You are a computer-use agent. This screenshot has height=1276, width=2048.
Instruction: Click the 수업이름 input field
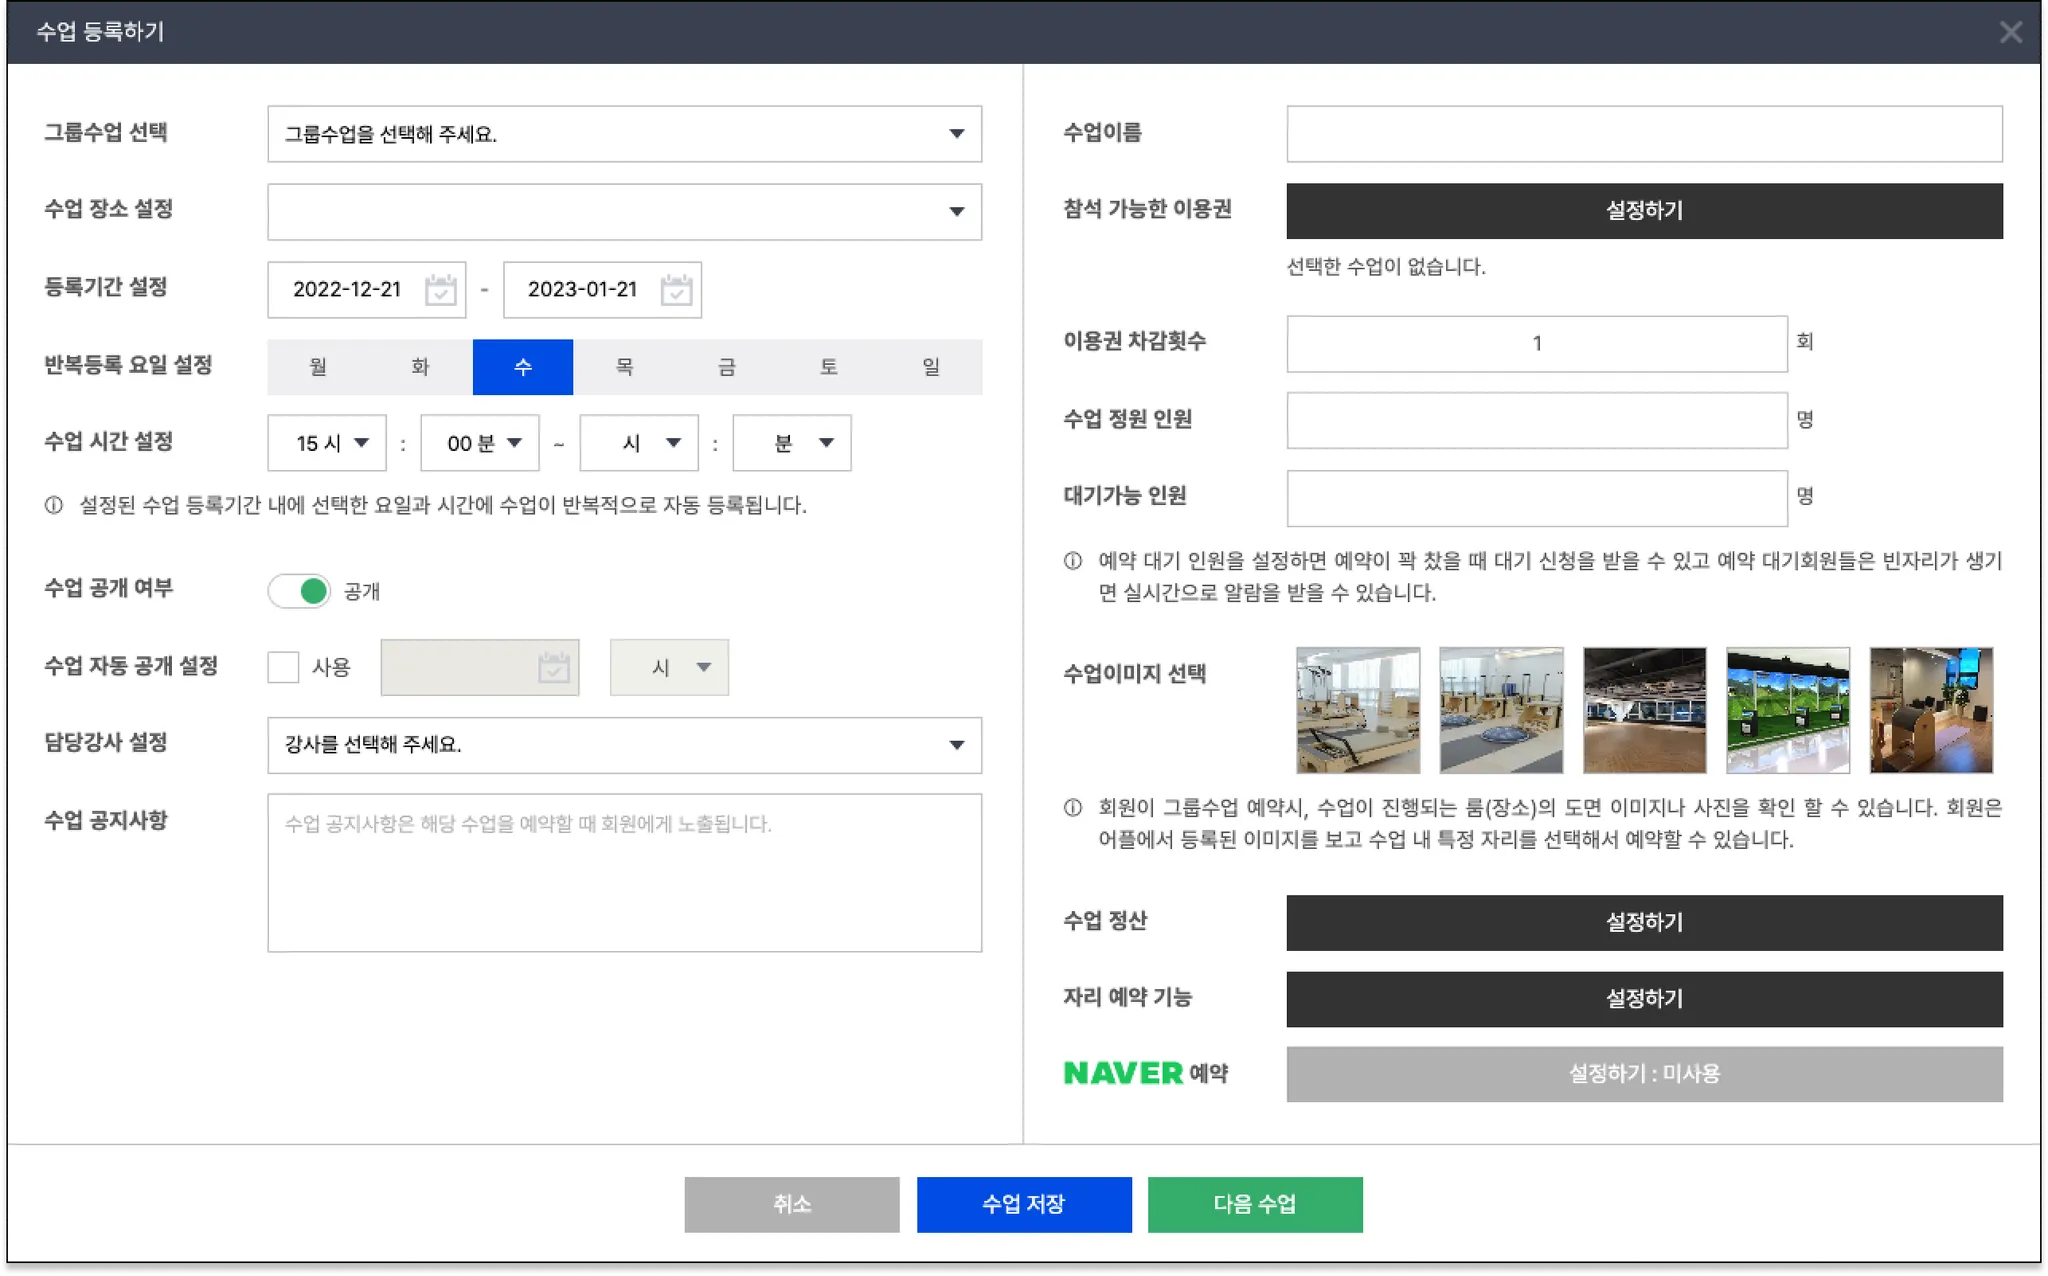pyautogui.click(x=1643, y=134)
